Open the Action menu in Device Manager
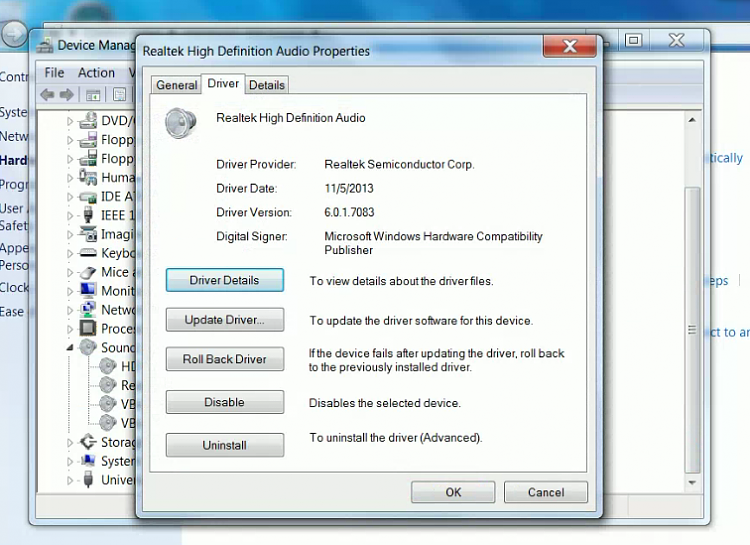This screenshot has width=750, height=545. coord(96,73)
